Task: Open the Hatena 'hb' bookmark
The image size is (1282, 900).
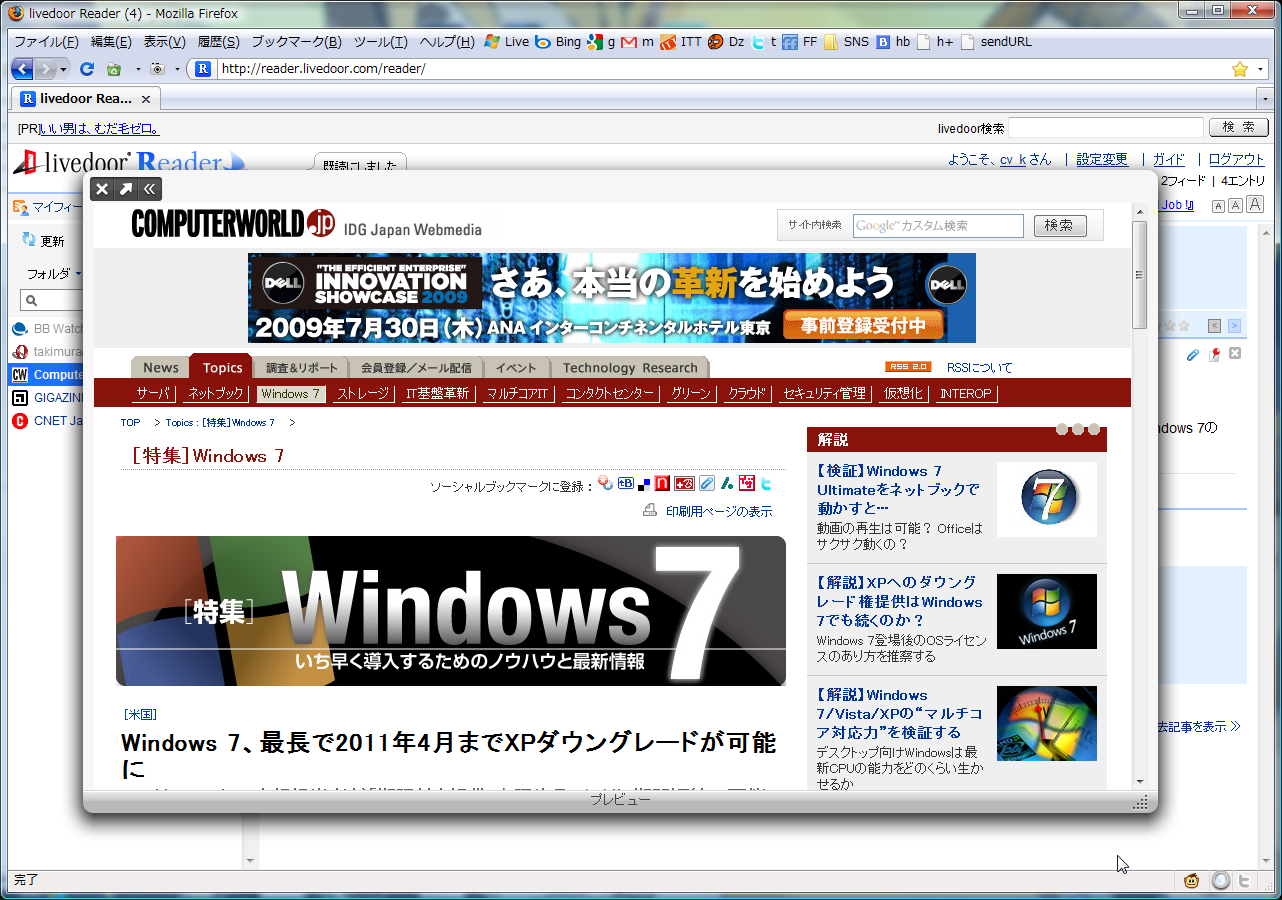Action: point(894,42)
